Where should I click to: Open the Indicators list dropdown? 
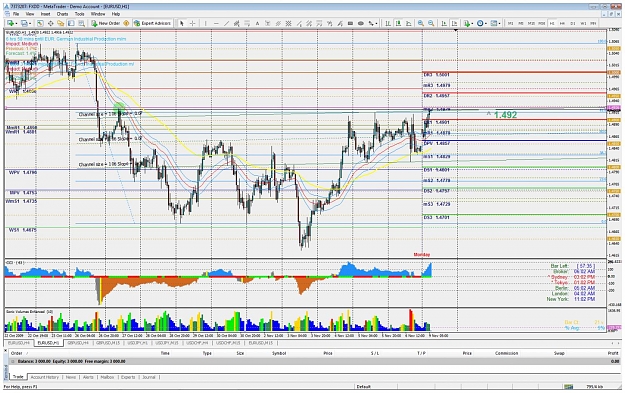pyautogui.click(x=472, y=23)
